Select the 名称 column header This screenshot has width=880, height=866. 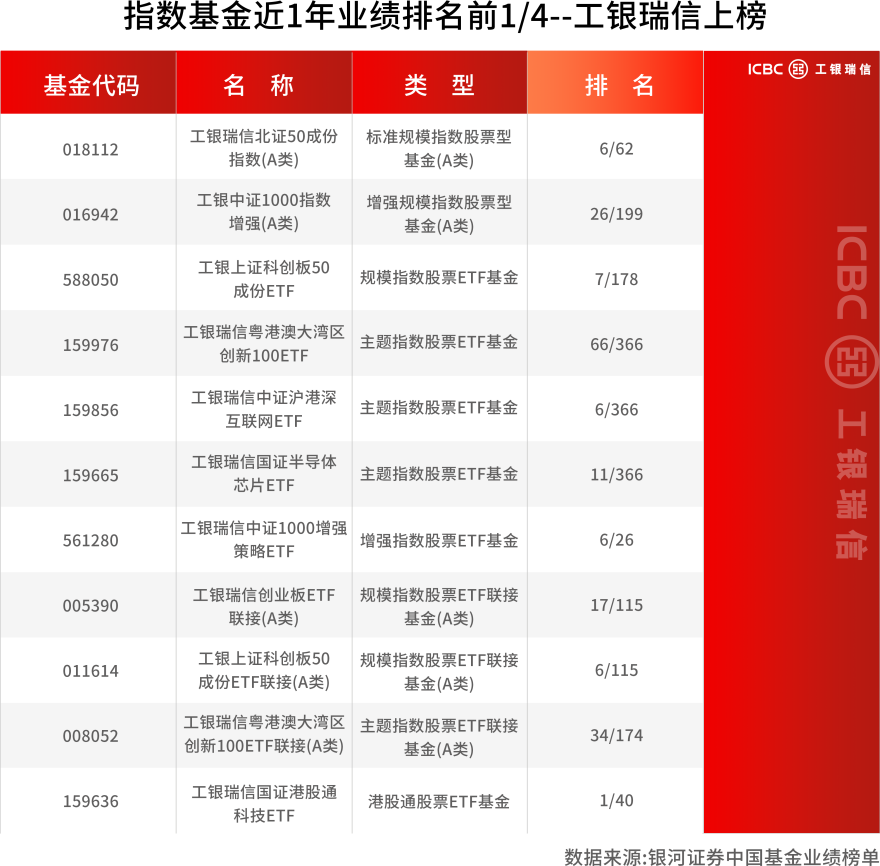pyautogui.click(x=264, y=83)
